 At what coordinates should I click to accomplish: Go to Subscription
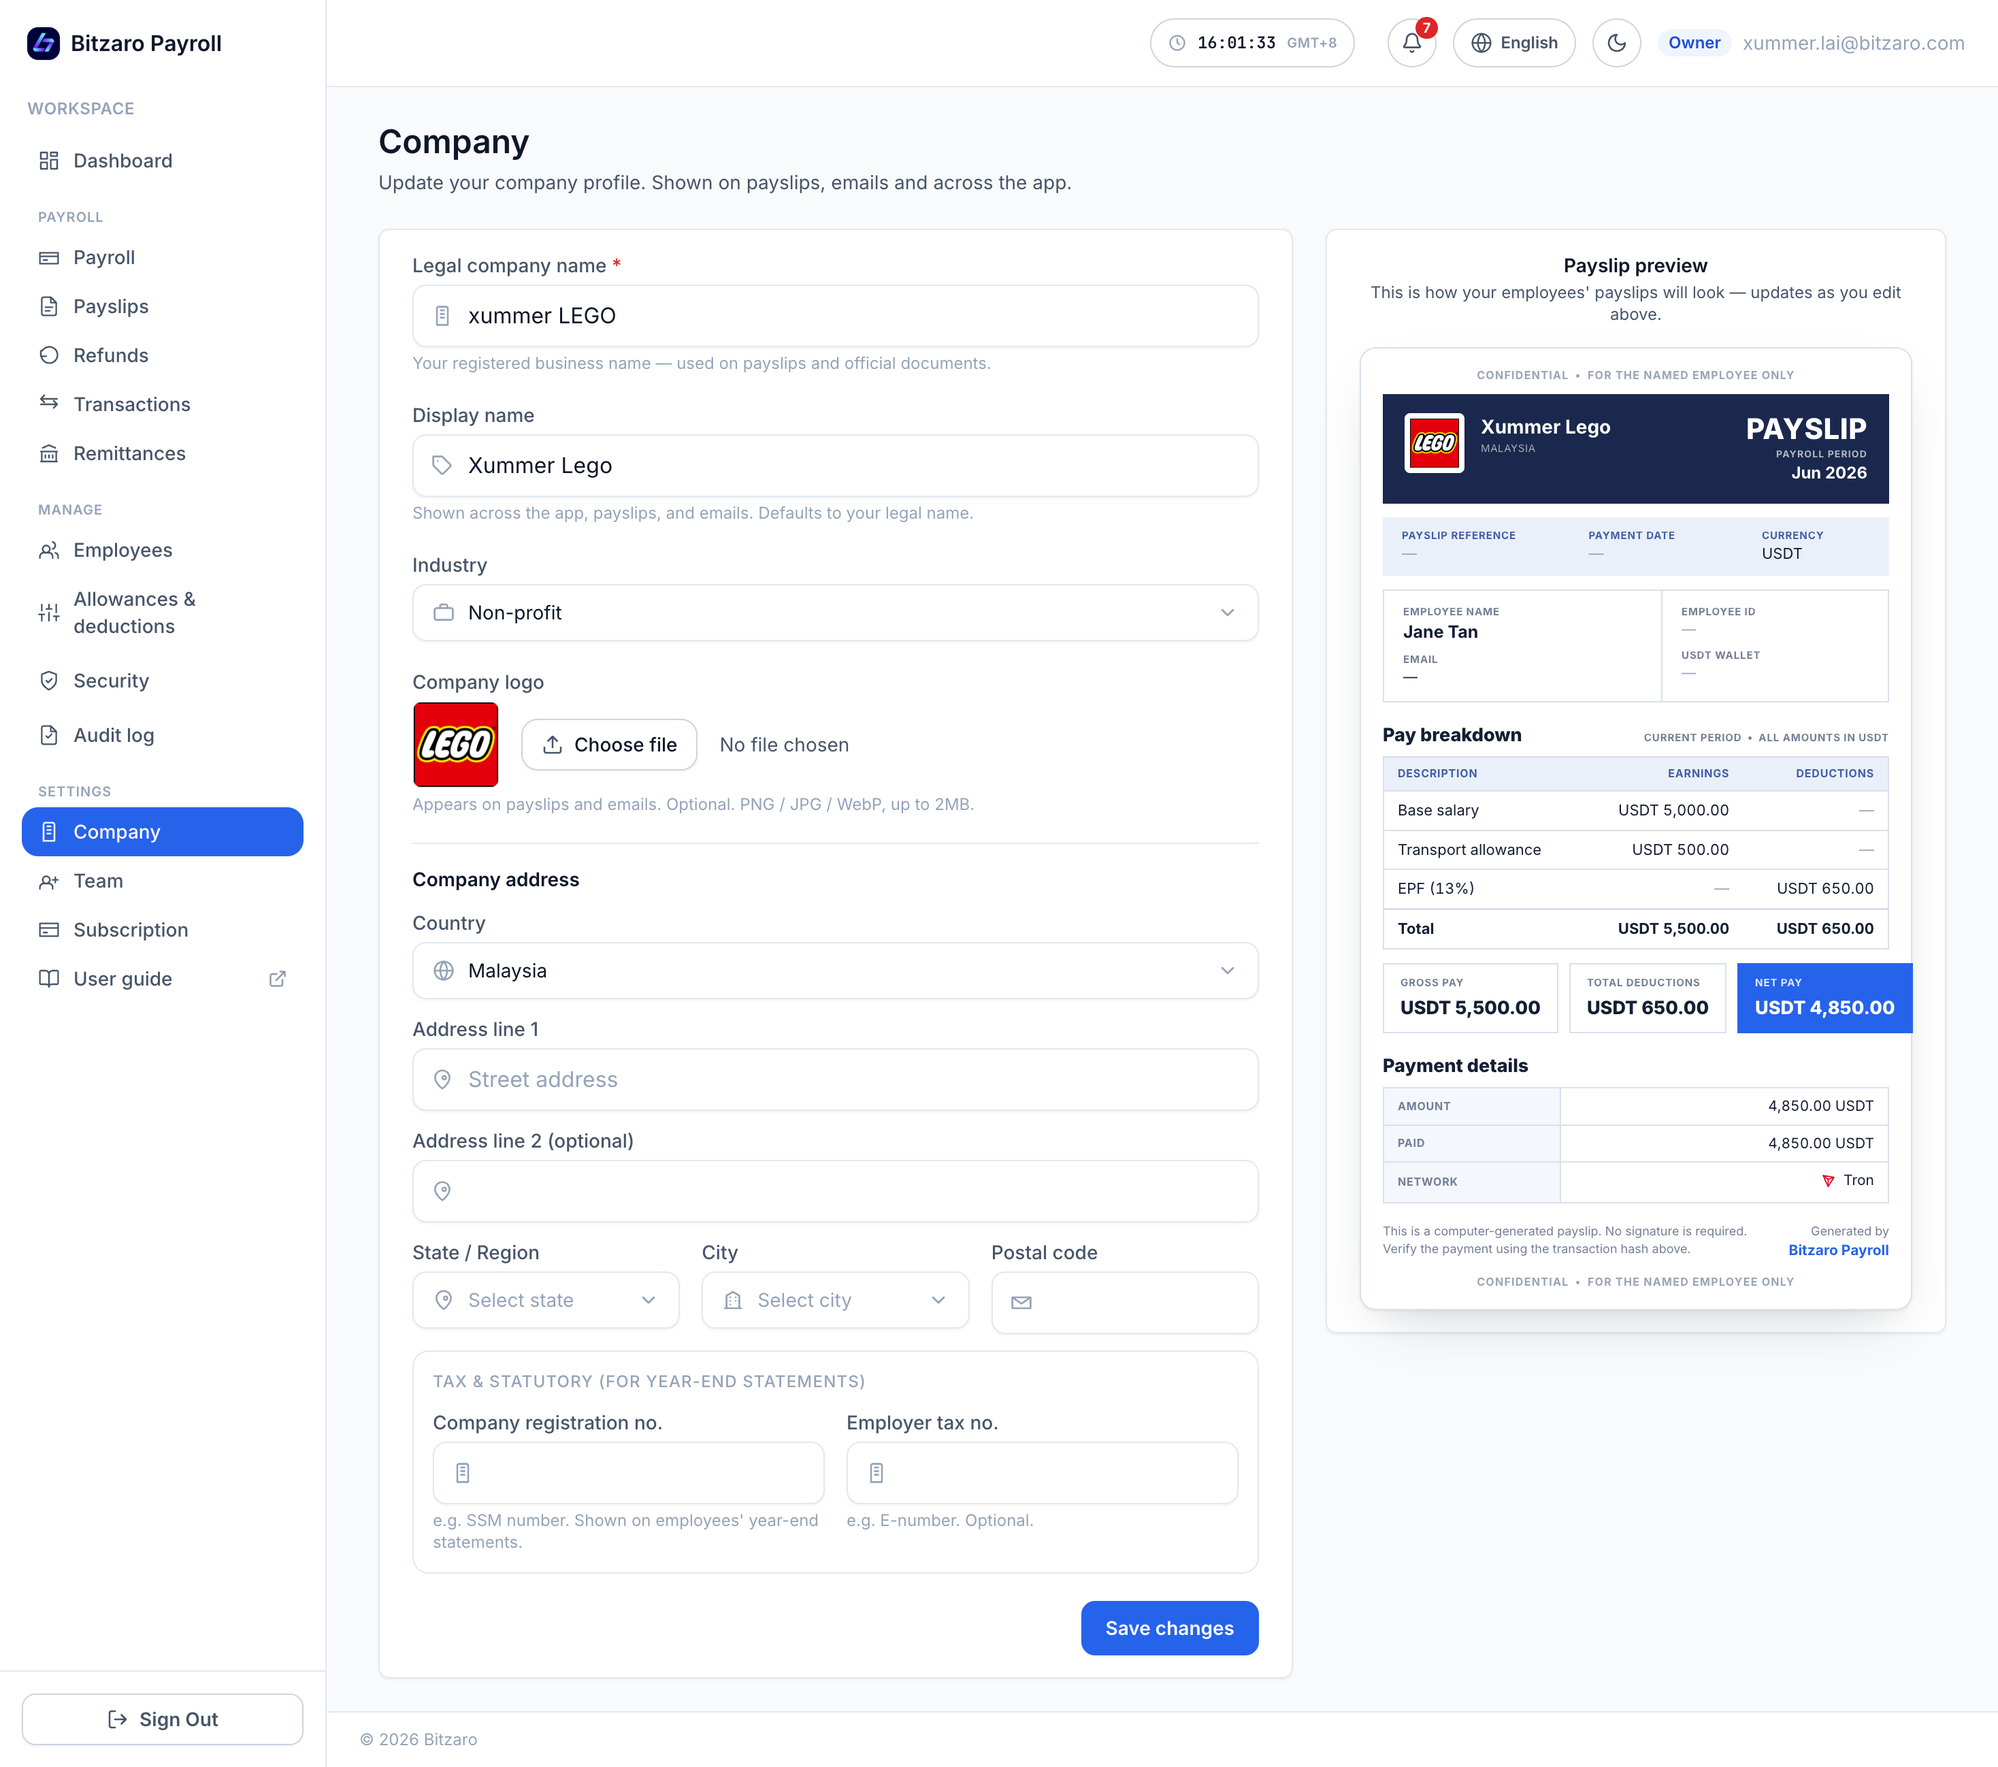[162, 930]
